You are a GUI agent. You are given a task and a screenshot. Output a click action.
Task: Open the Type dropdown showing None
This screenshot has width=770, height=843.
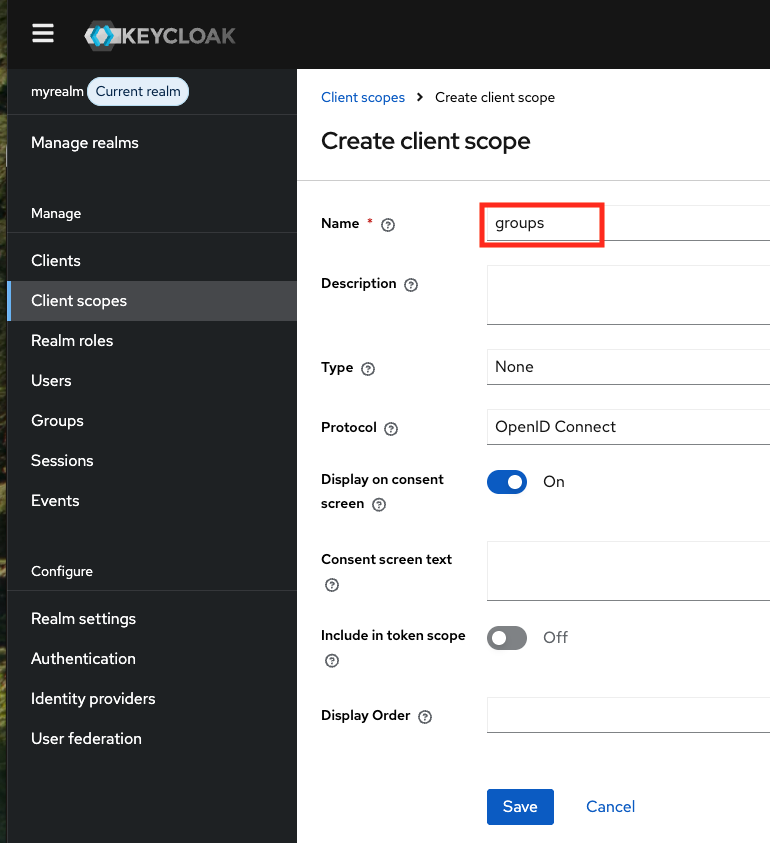tap(628, 367)
